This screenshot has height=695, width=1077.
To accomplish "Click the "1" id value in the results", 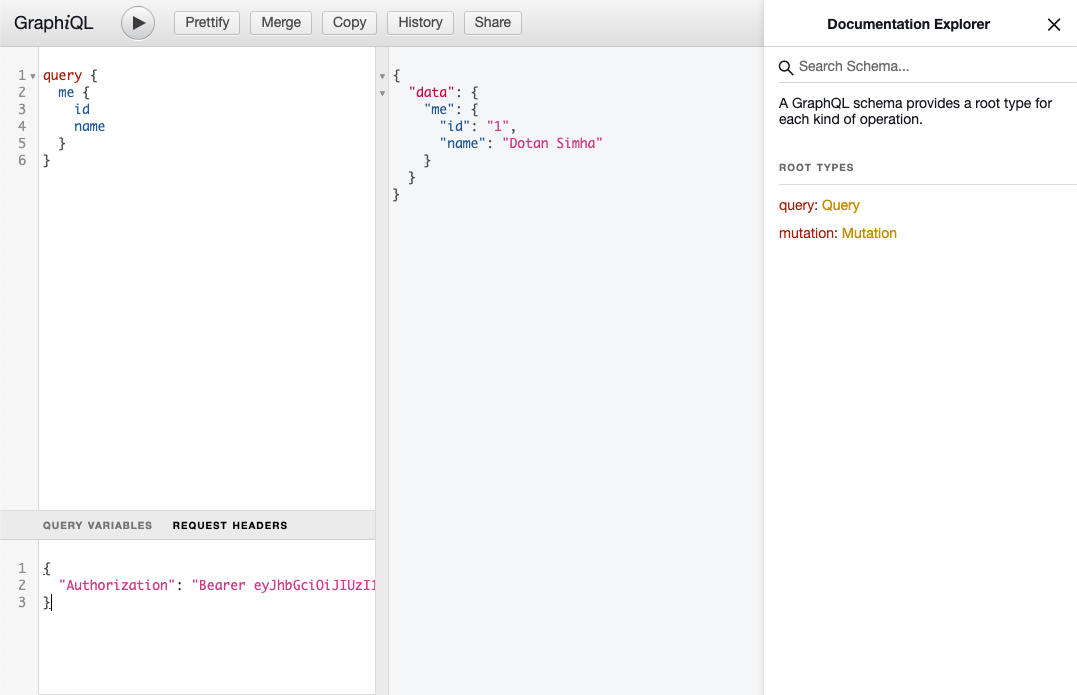I will [x=498, y=126].
